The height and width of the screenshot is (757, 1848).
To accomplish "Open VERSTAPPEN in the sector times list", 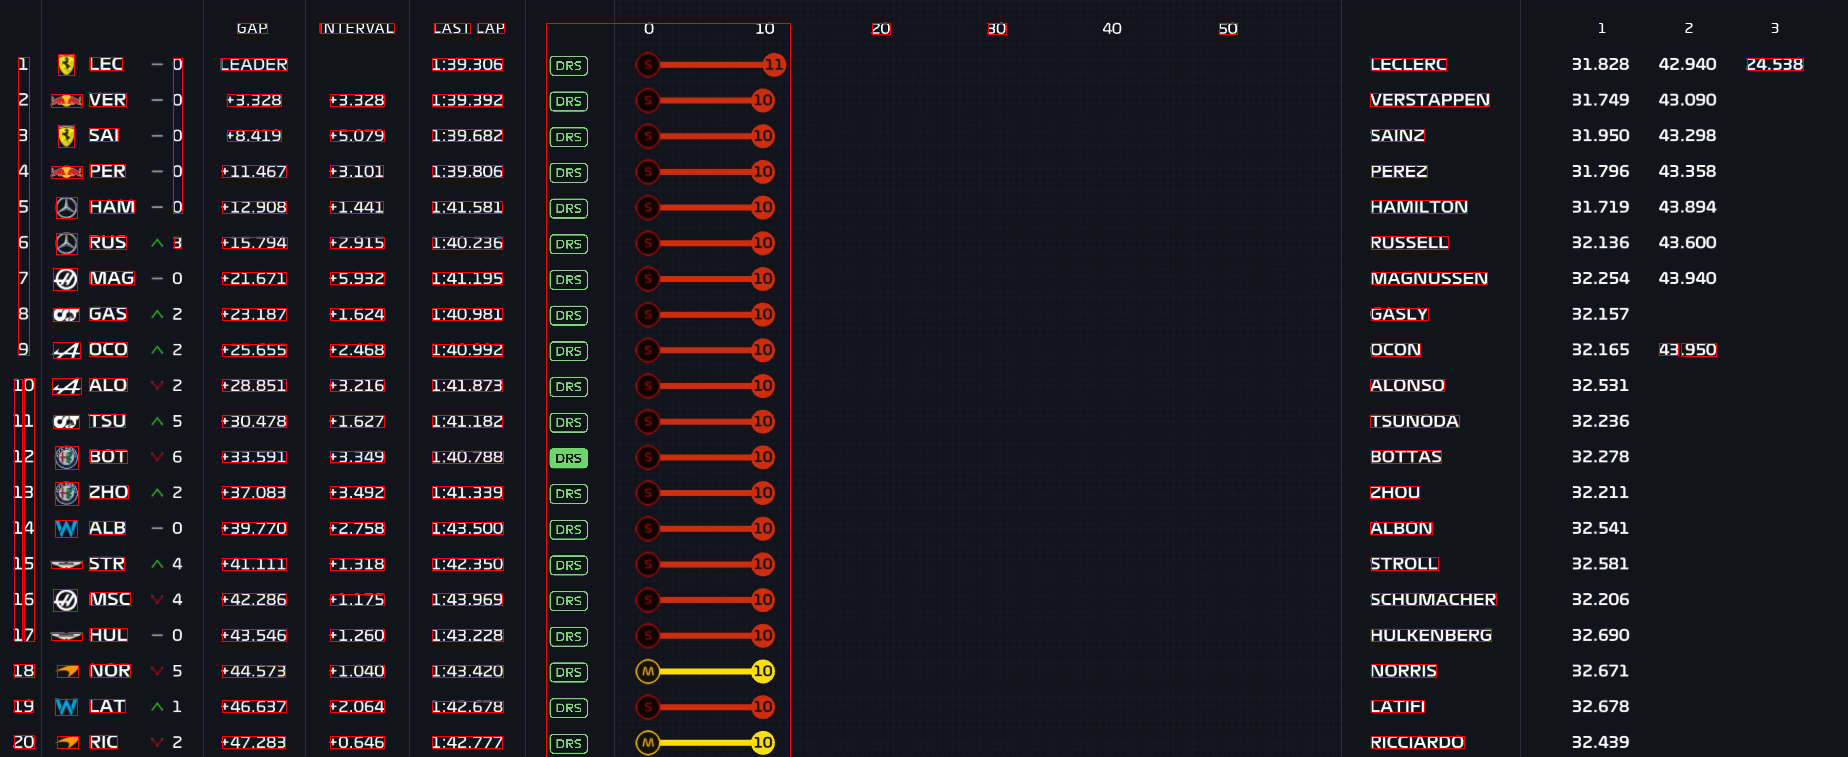I will coord(1429,100).
